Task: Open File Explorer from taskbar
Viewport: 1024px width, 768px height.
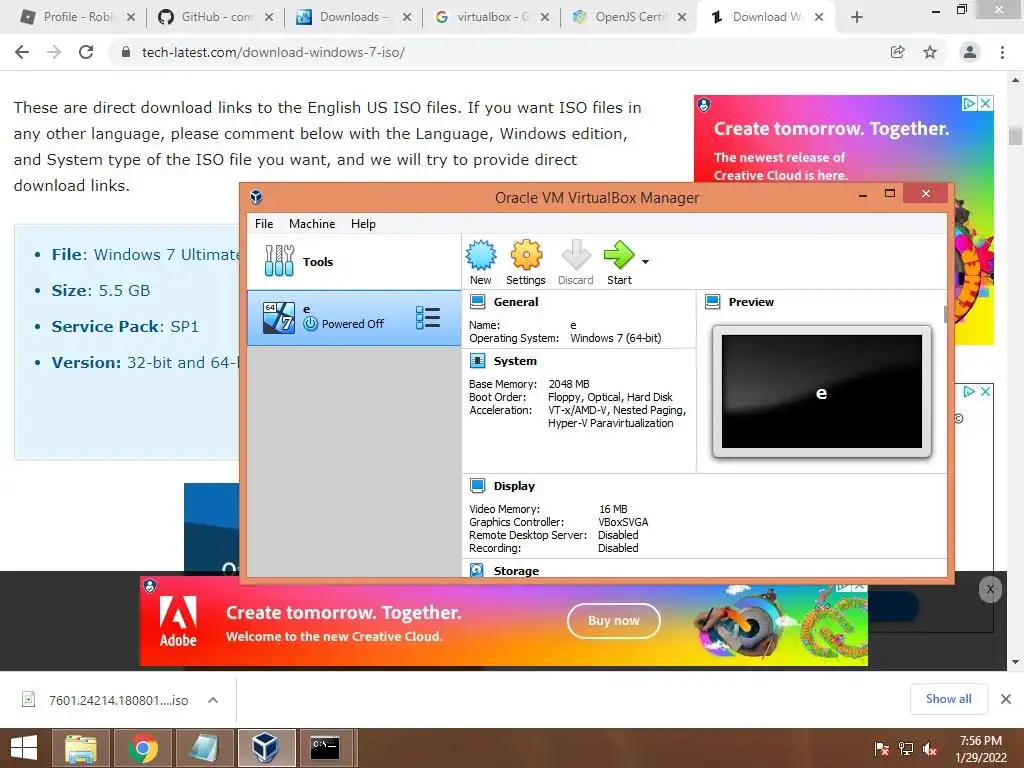Action: coord(81,748)
